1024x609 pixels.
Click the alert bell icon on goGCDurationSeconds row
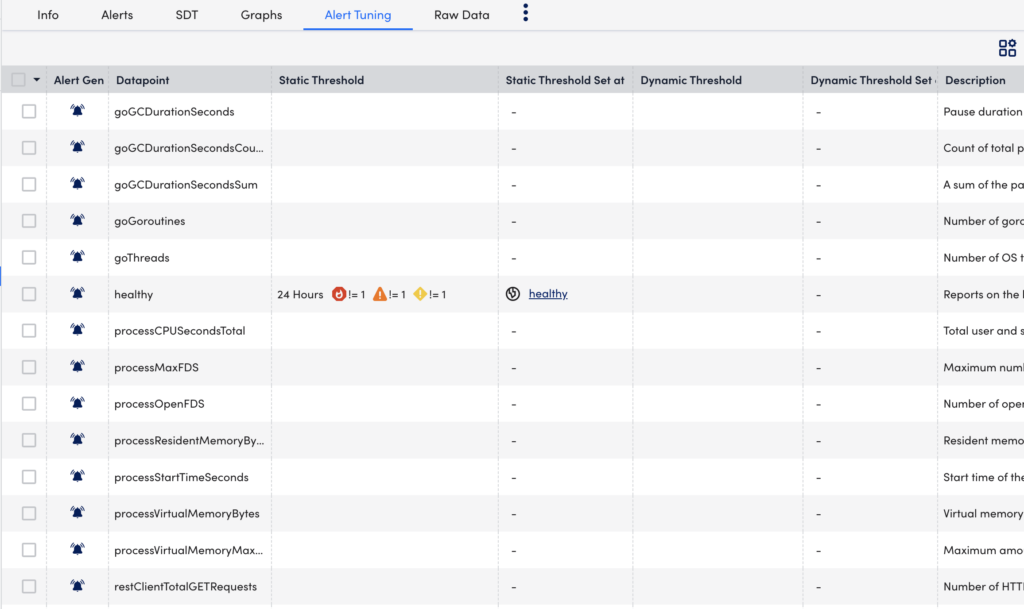(78, 111)
